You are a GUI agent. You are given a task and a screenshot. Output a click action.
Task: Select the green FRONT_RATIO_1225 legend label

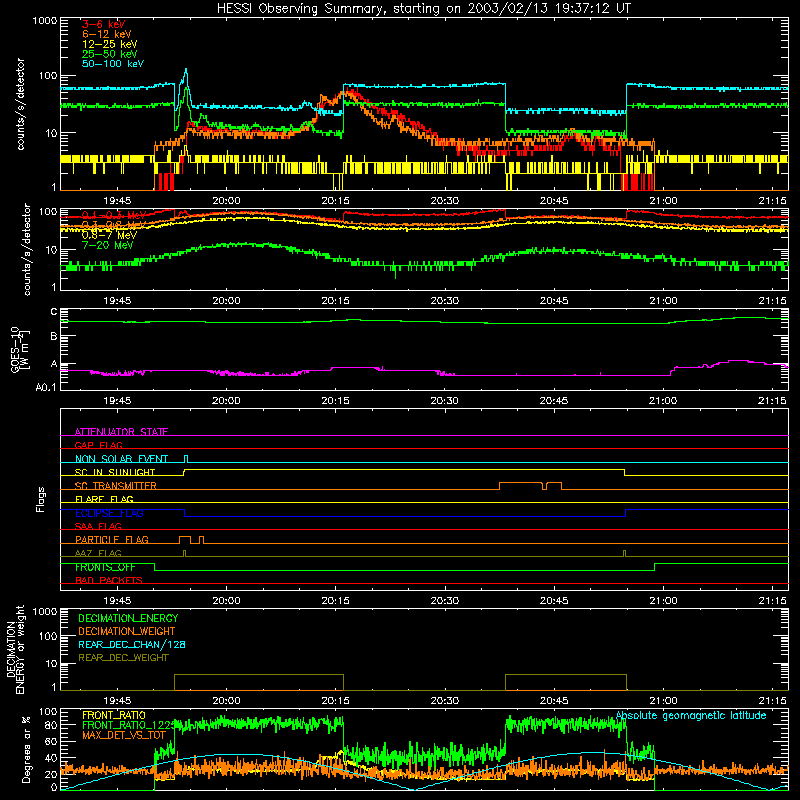128,725
